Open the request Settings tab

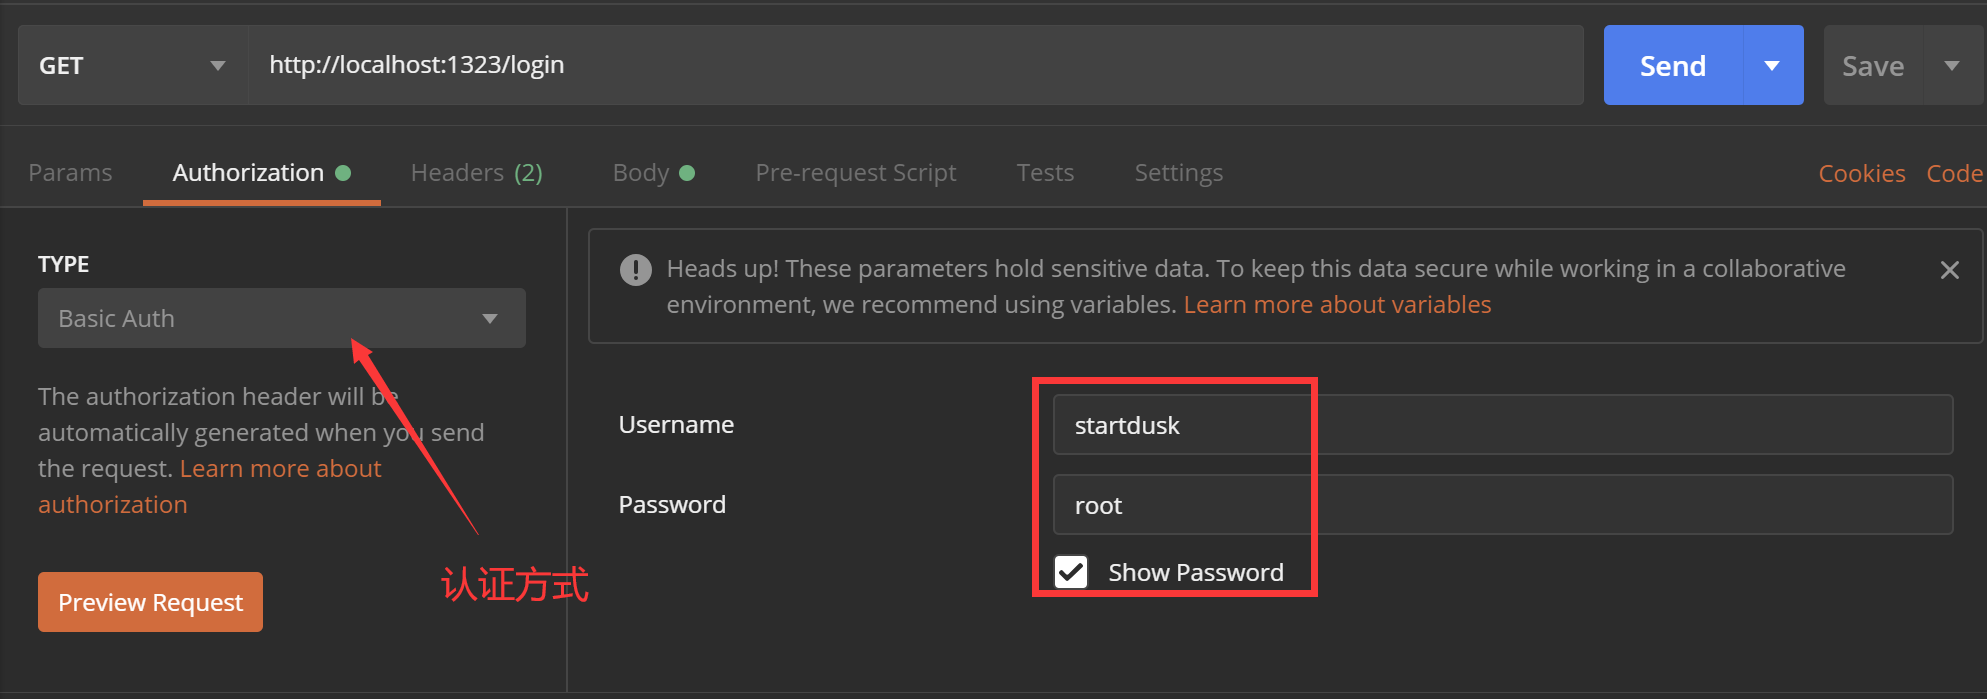point(1178,173)
